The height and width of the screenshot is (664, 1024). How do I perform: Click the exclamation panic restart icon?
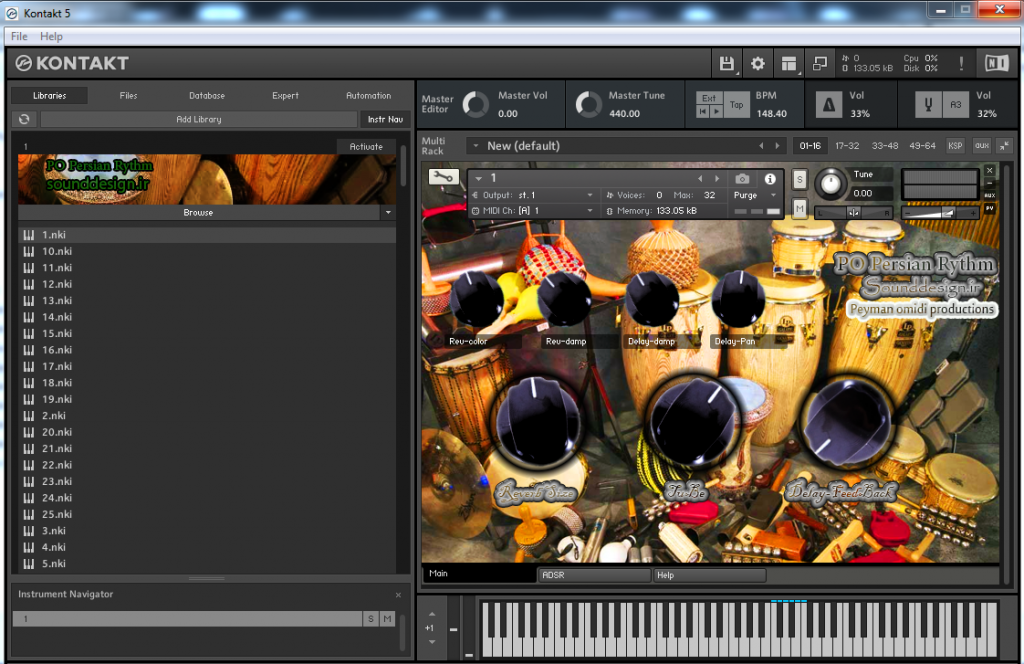961,63
